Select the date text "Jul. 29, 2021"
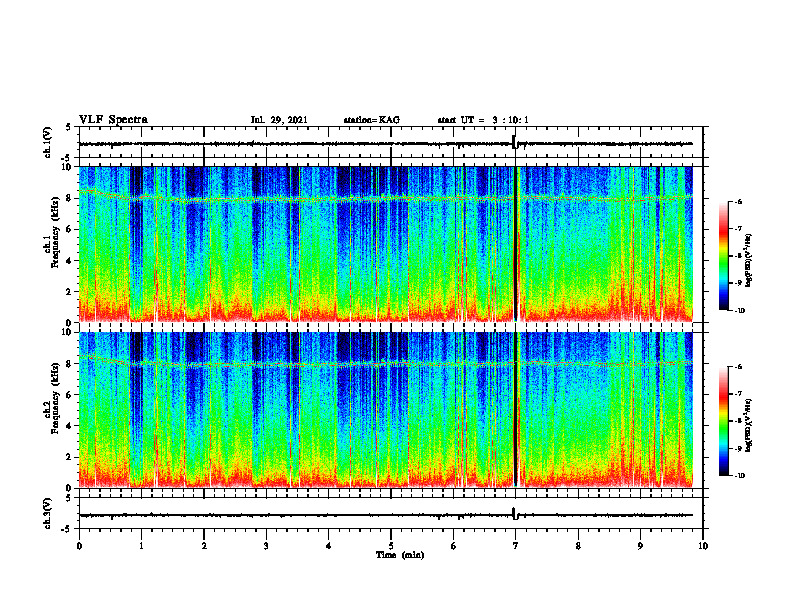Screen dimensions: 792x612 [x=279, y=120]
